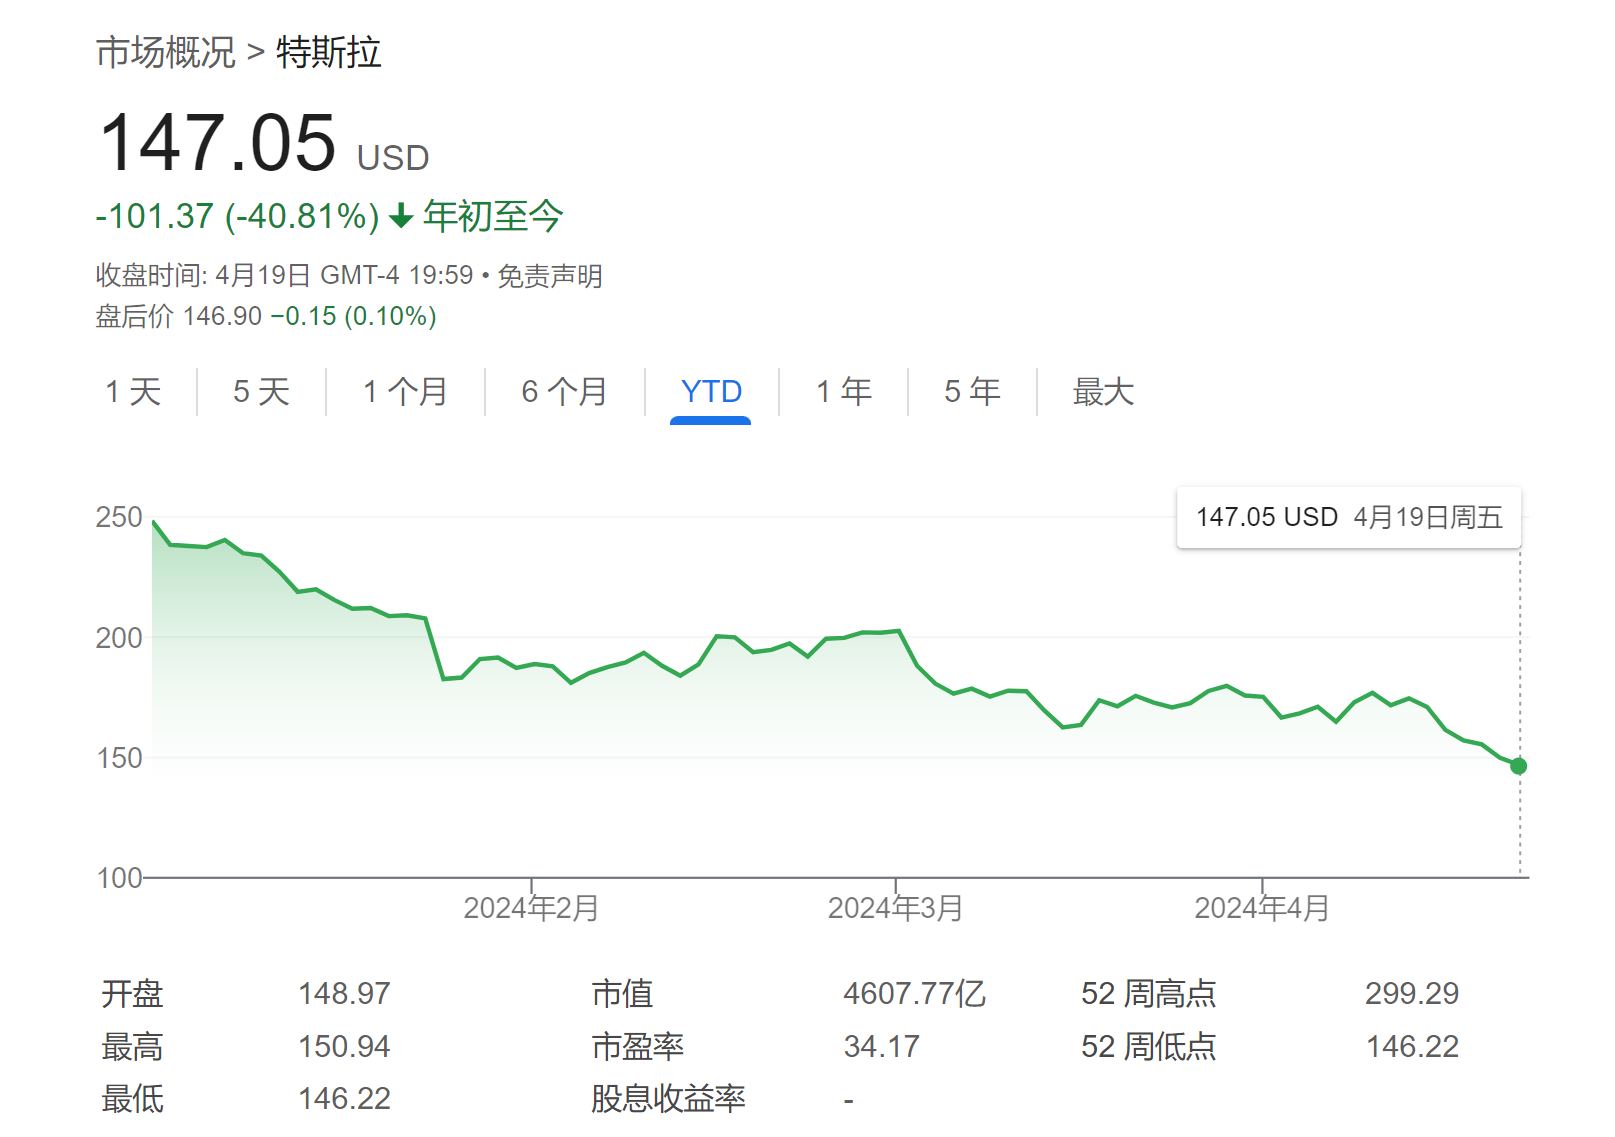1615x1137 pixels.
Task: Click the 2024年3月 axis label
Action: pyautogui.click(x=895, y=908)
